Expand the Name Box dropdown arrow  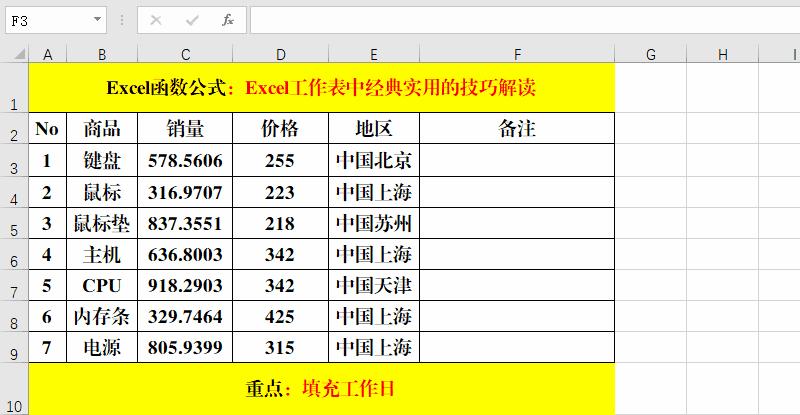tap(97, 20)
